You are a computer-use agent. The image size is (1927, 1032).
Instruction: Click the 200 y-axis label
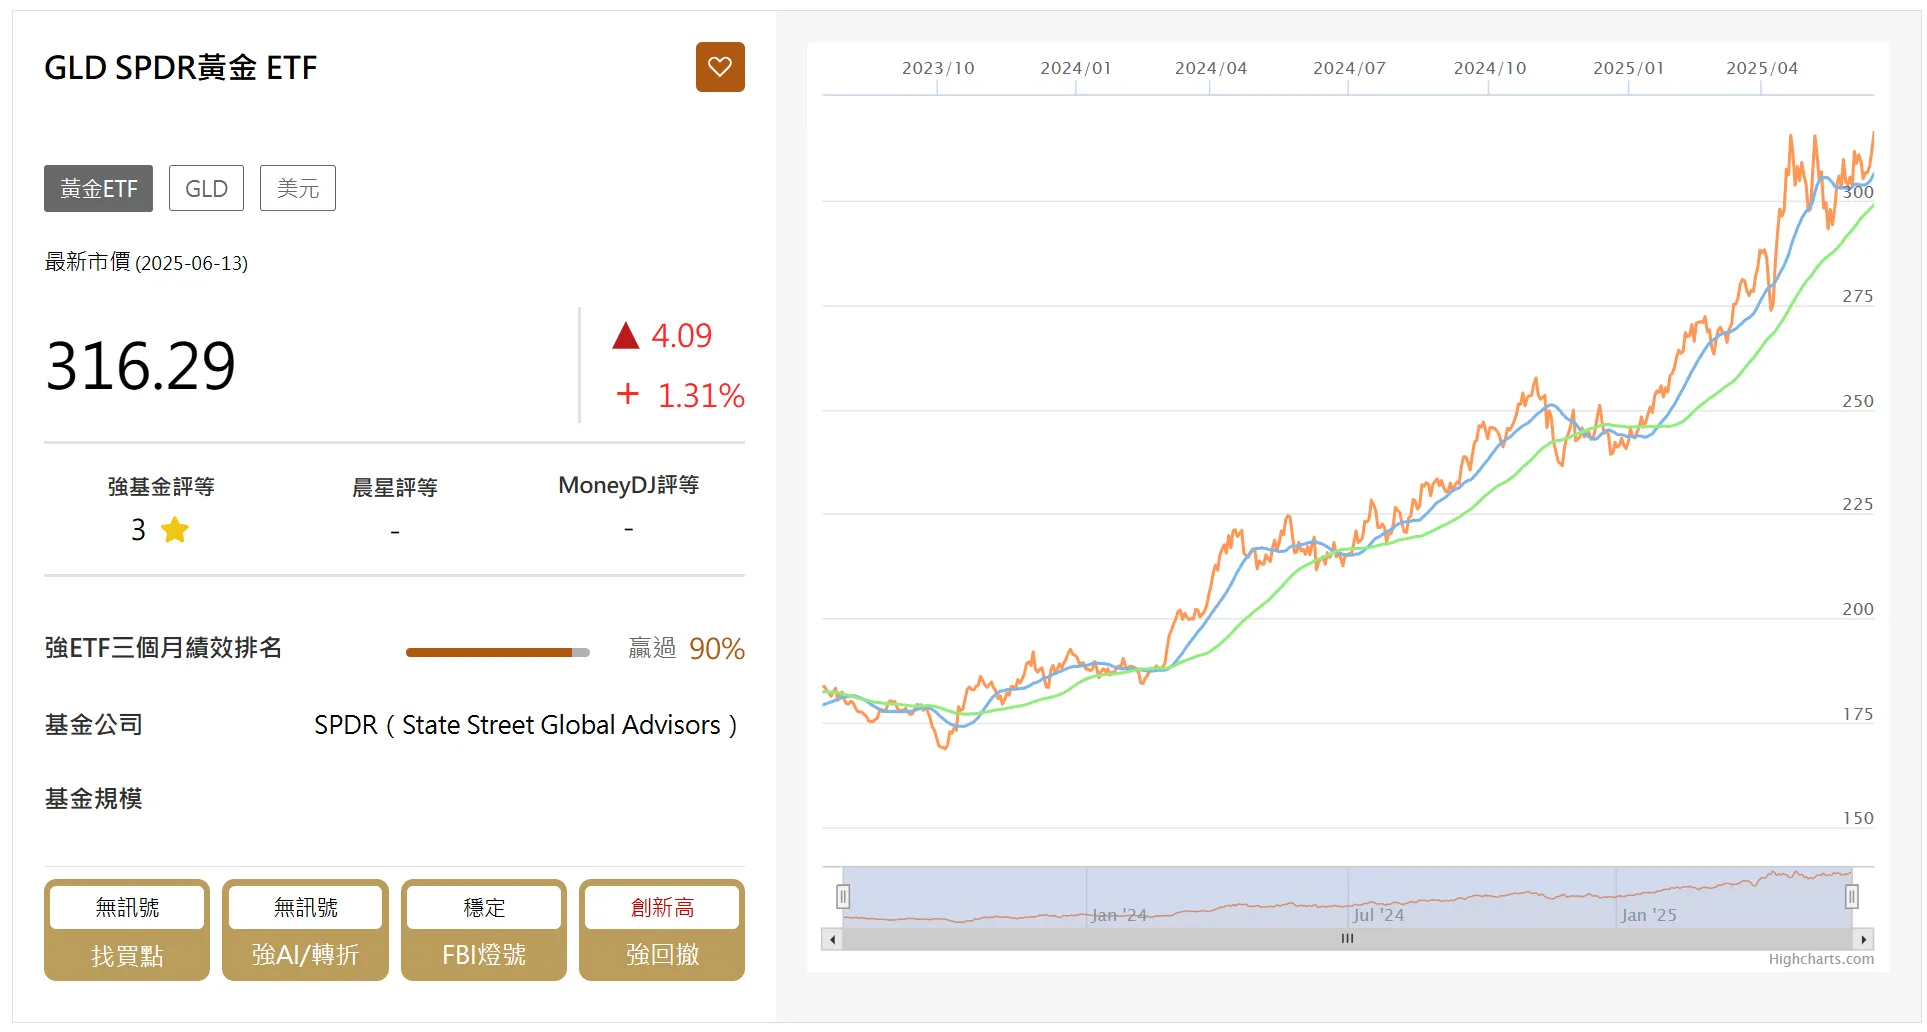pos(1858,609)
